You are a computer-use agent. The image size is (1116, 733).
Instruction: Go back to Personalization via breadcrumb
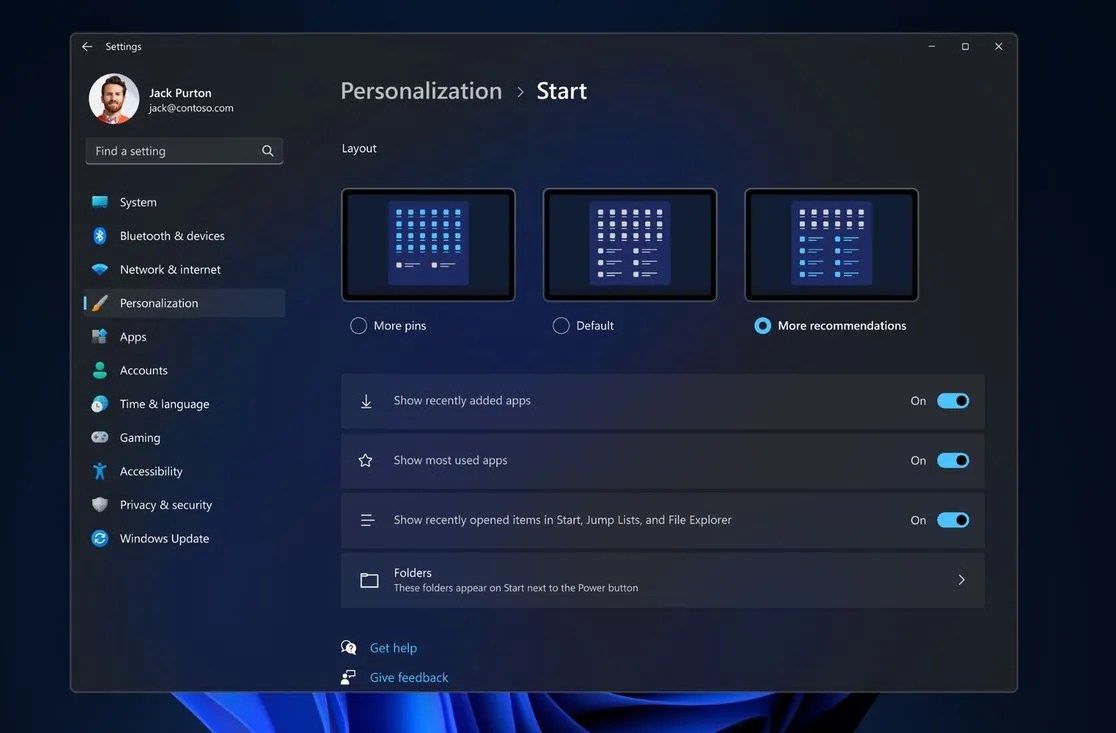pos(421,91)
